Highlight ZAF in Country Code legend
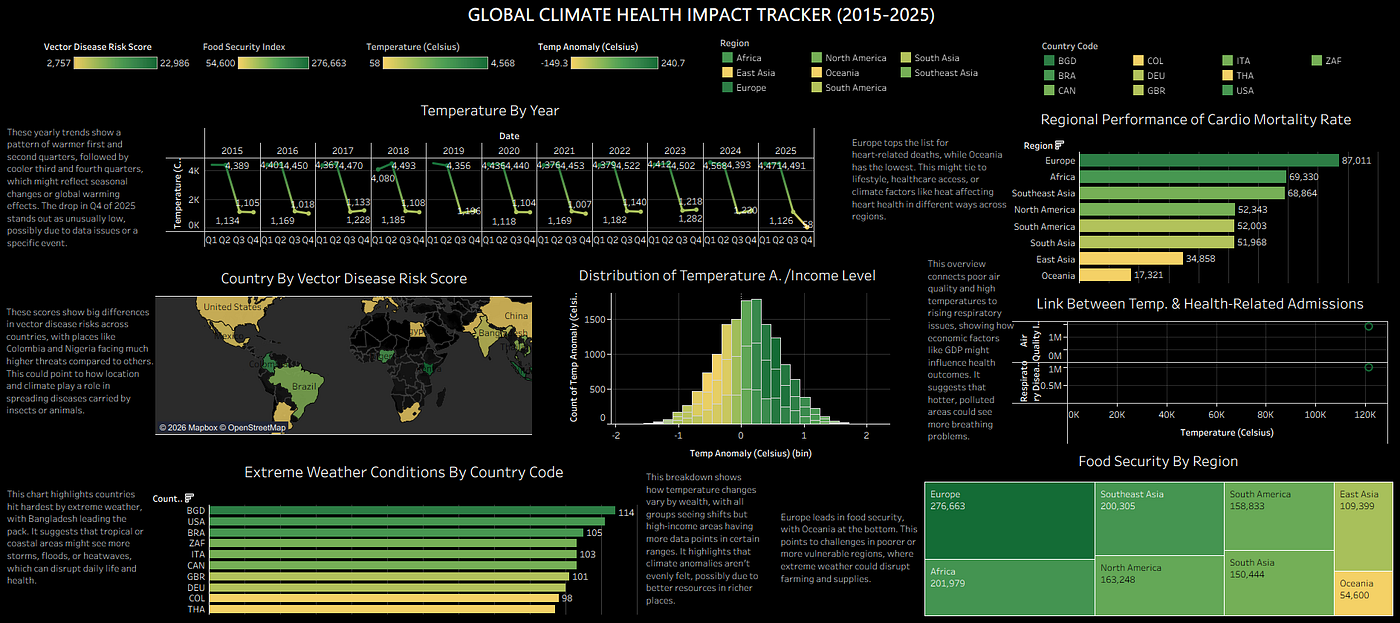The image size is (1400, 623). (1316, 61)
